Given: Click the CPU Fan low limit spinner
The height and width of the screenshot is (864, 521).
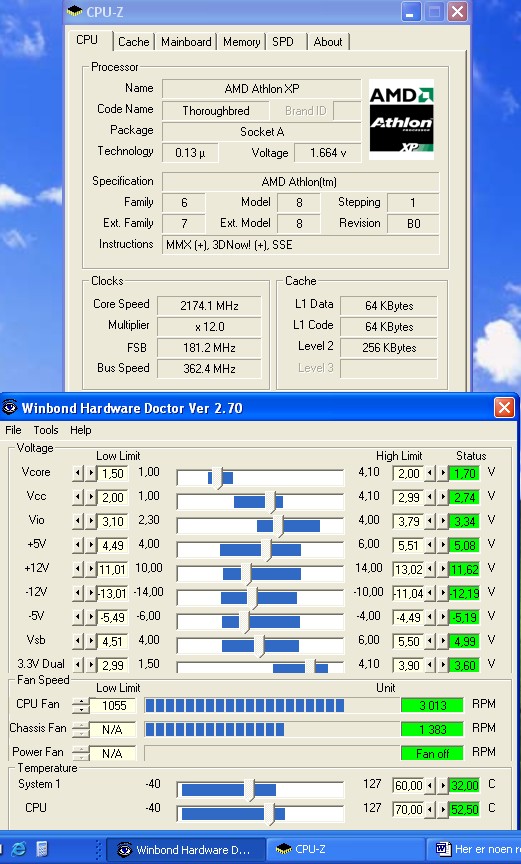Looking at the screenshot, I should pos(81,705).
